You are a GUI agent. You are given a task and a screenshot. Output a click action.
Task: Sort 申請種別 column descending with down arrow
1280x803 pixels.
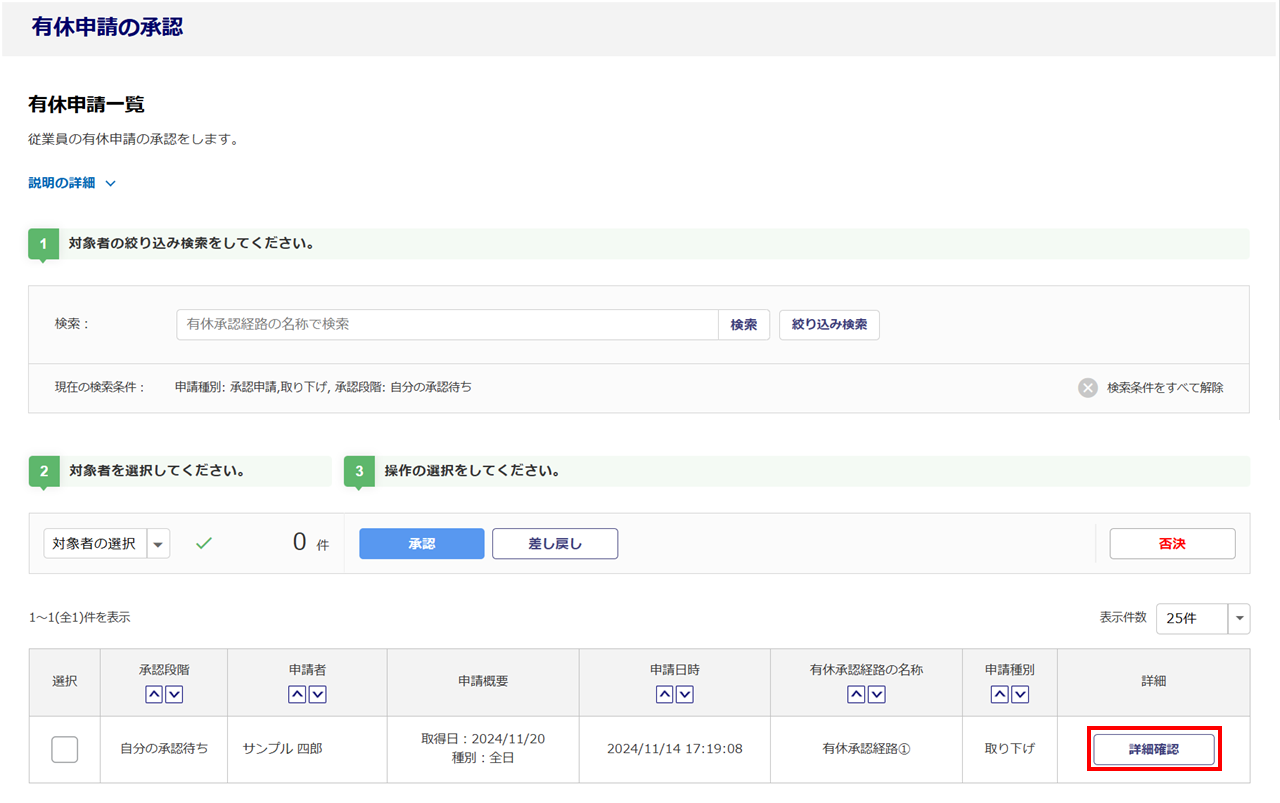click(1019, 695)
